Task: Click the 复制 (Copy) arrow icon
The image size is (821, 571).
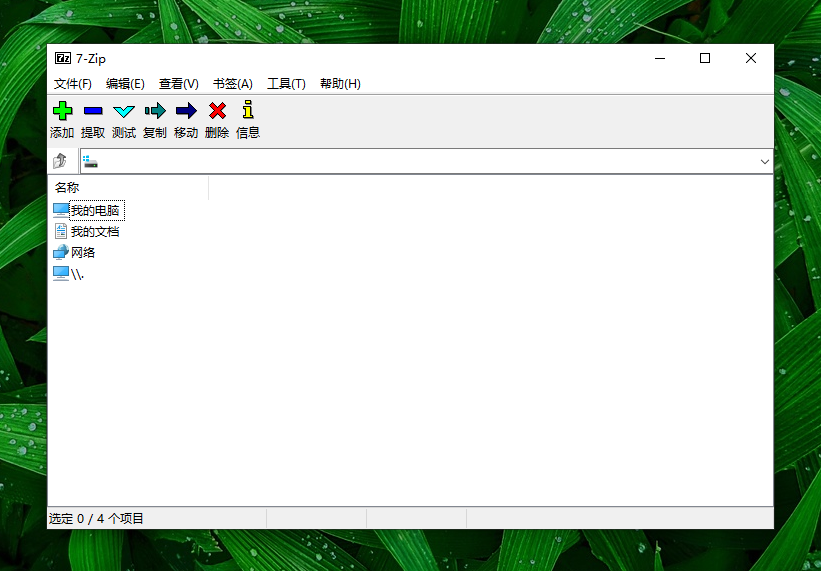Action: (x=155, y=111)
